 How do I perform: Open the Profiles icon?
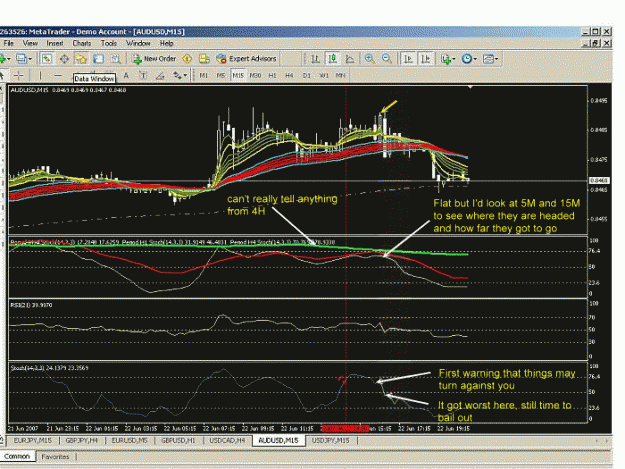[21, 59]
